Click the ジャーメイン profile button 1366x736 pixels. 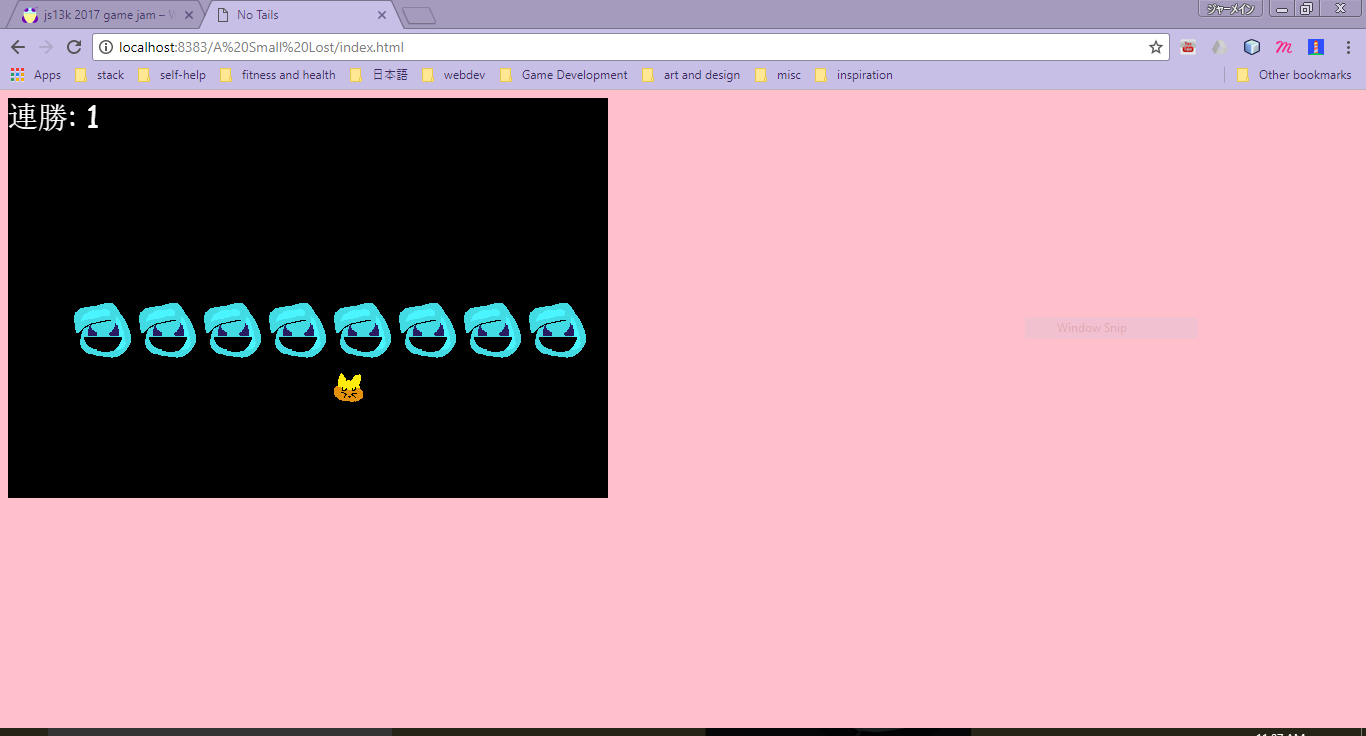[x=1230, y=9]
